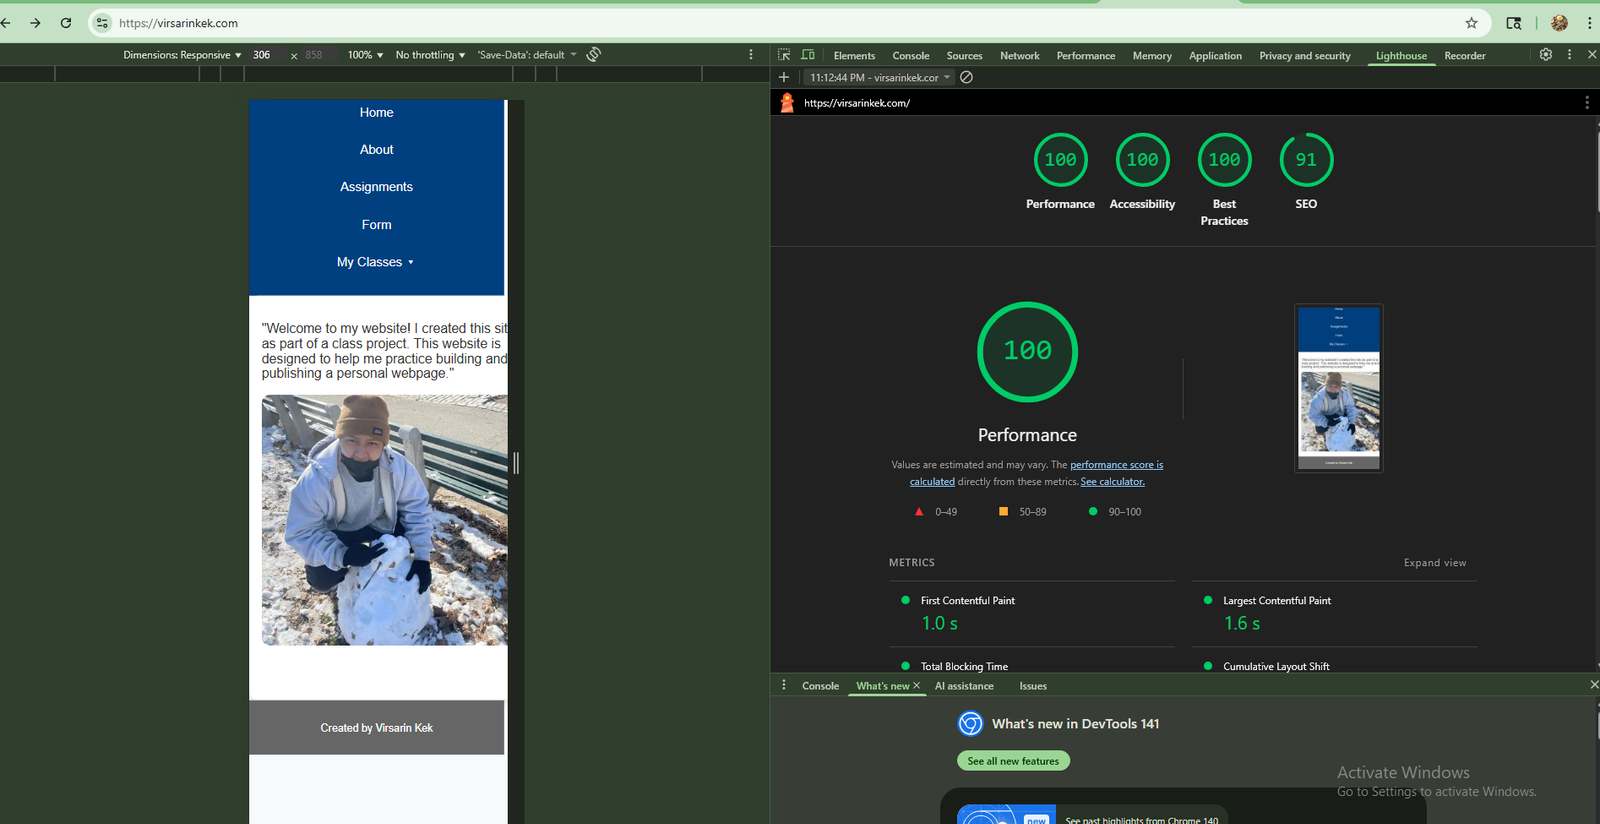This screenshot has height=824, width=1600.
Task: Expand the No throttling dropdown
Action: tap(430, 55)
